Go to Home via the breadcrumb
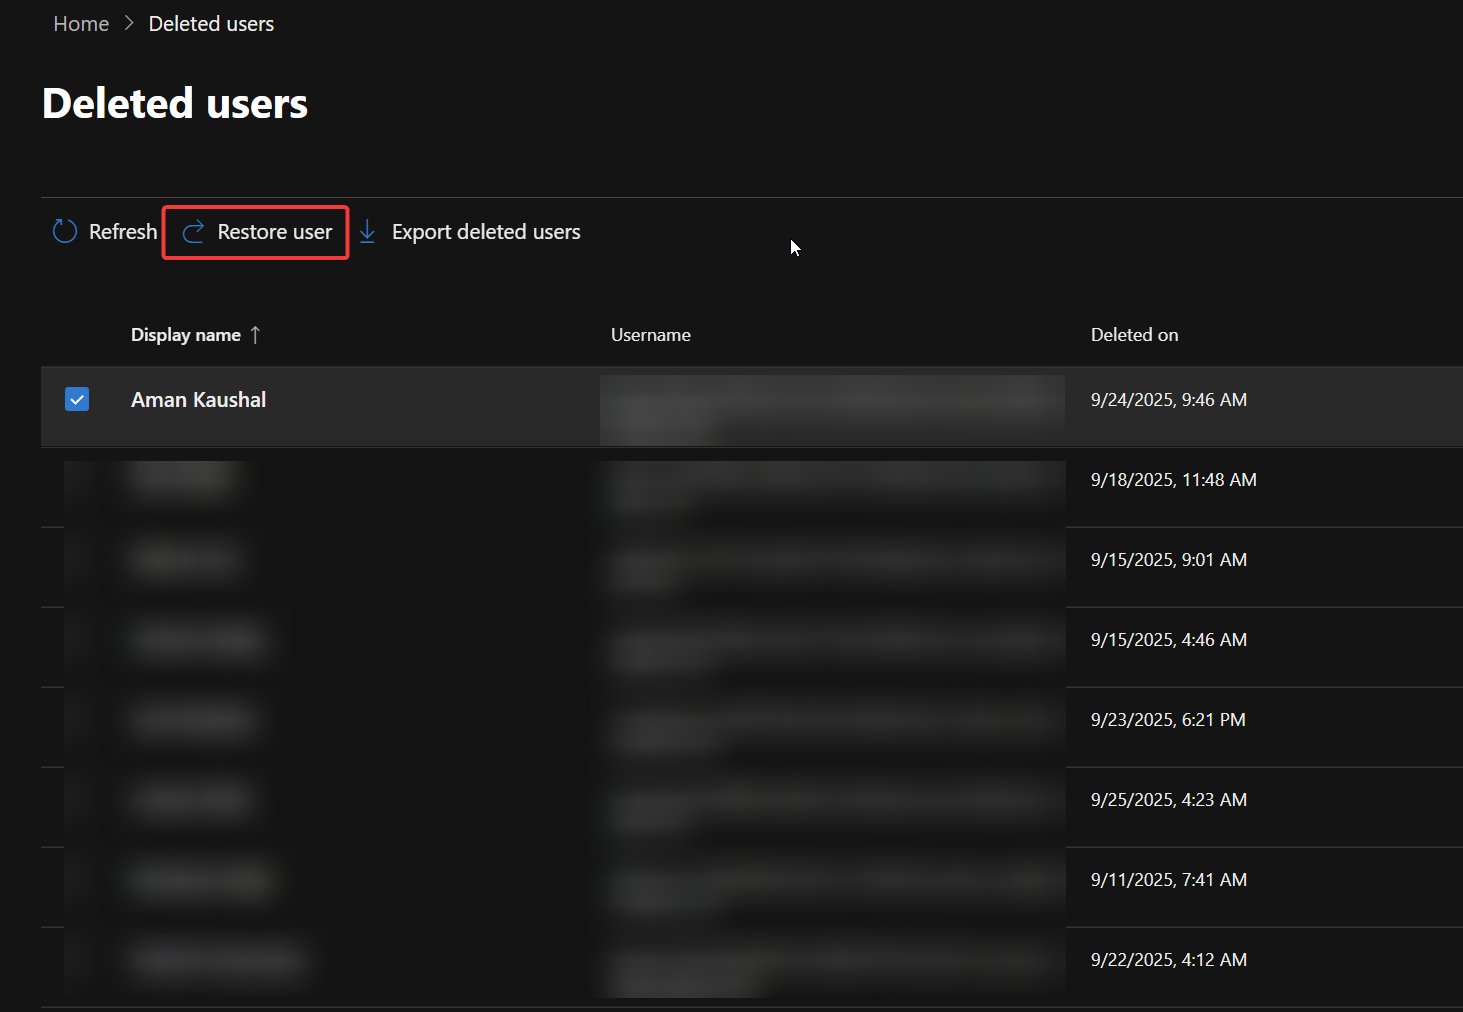 81,24
